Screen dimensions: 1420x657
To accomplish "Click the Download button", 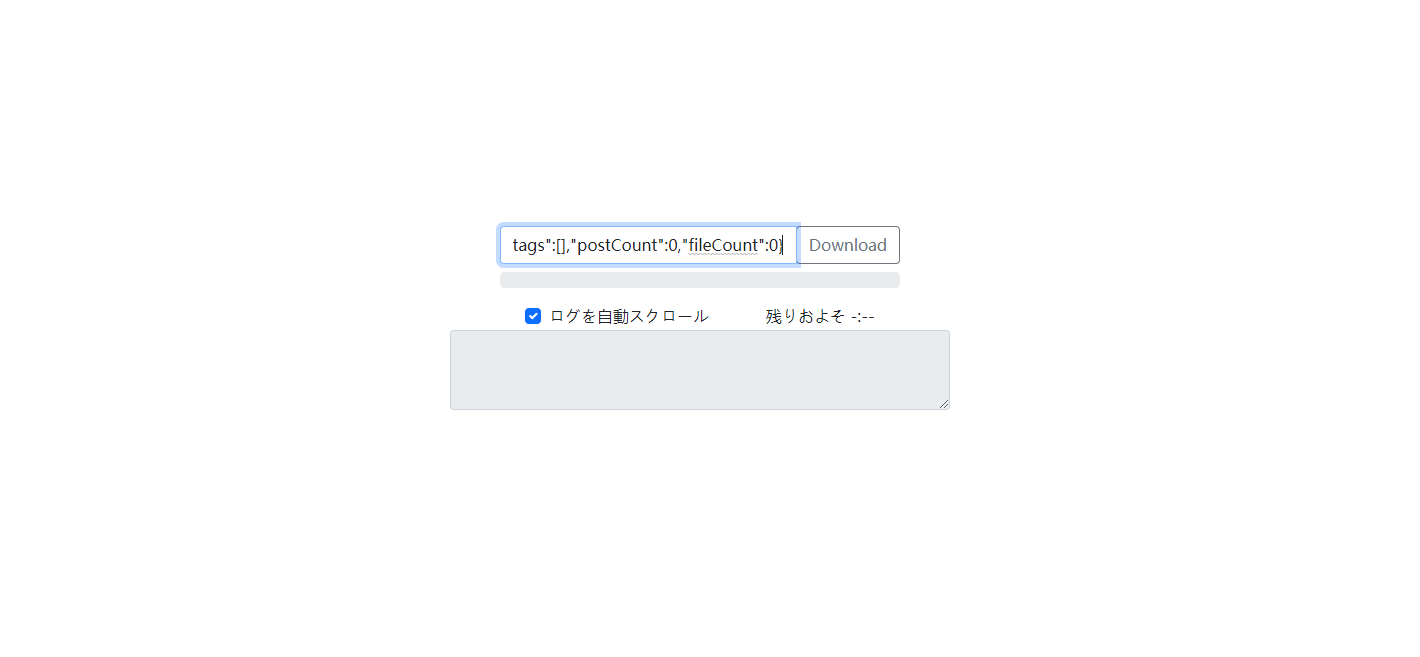I will [848, 245].
